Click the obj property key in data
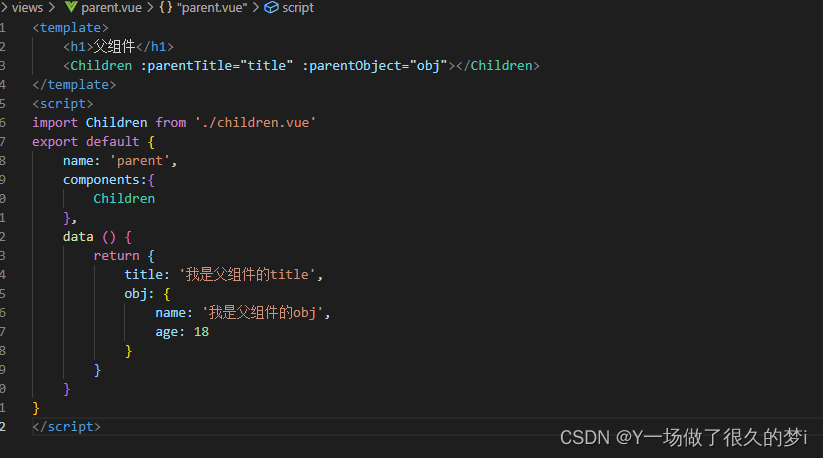Screen dimensions: 823x458 click(135, 294)
